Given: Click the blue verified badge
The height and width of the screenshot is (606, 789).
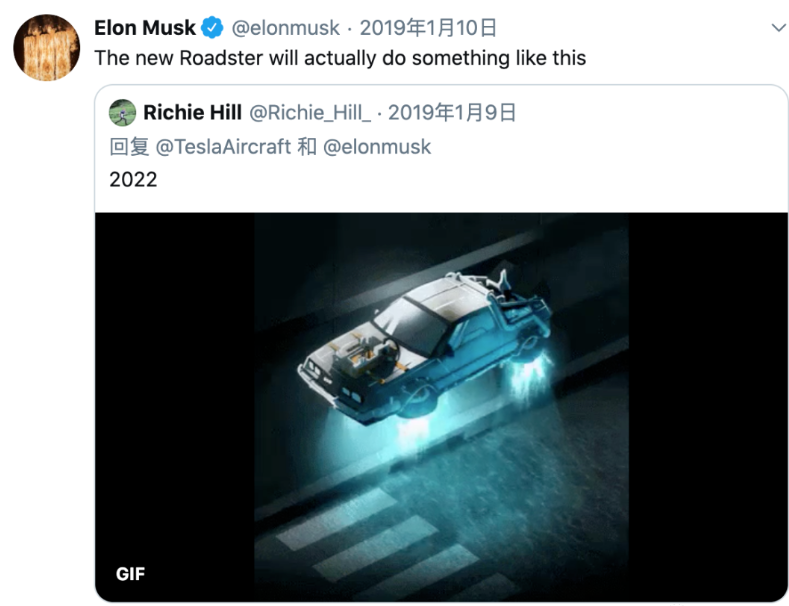Looking at the screenshot, I should click(x=213, y=27).
